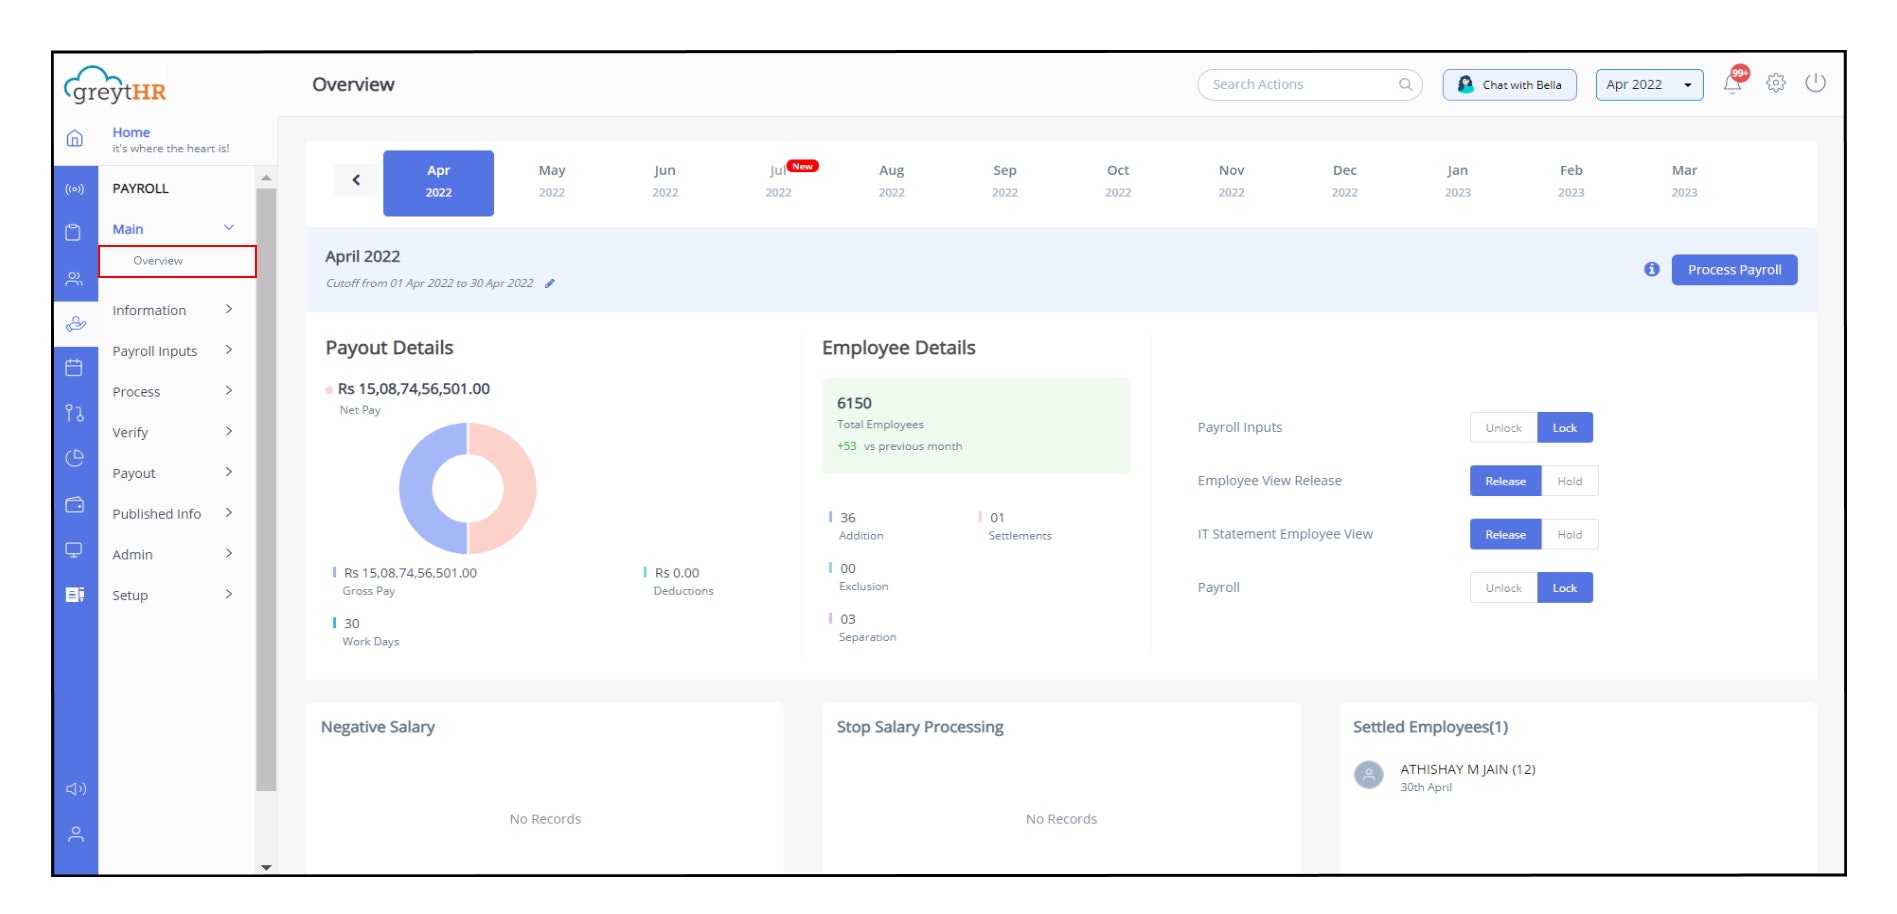
Task: Click the notifications bell with 99+ badge
Action: [x=1733, y=84]
